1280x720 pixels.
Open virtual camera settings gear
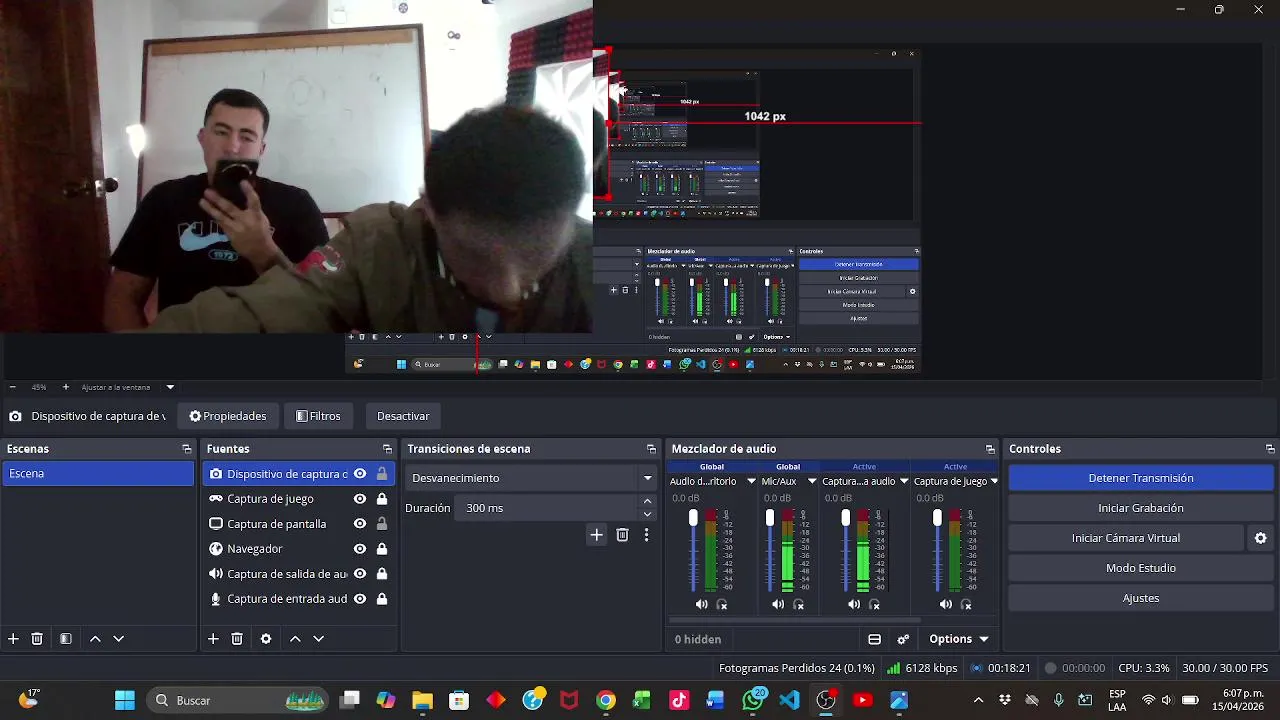(1261, 538)
